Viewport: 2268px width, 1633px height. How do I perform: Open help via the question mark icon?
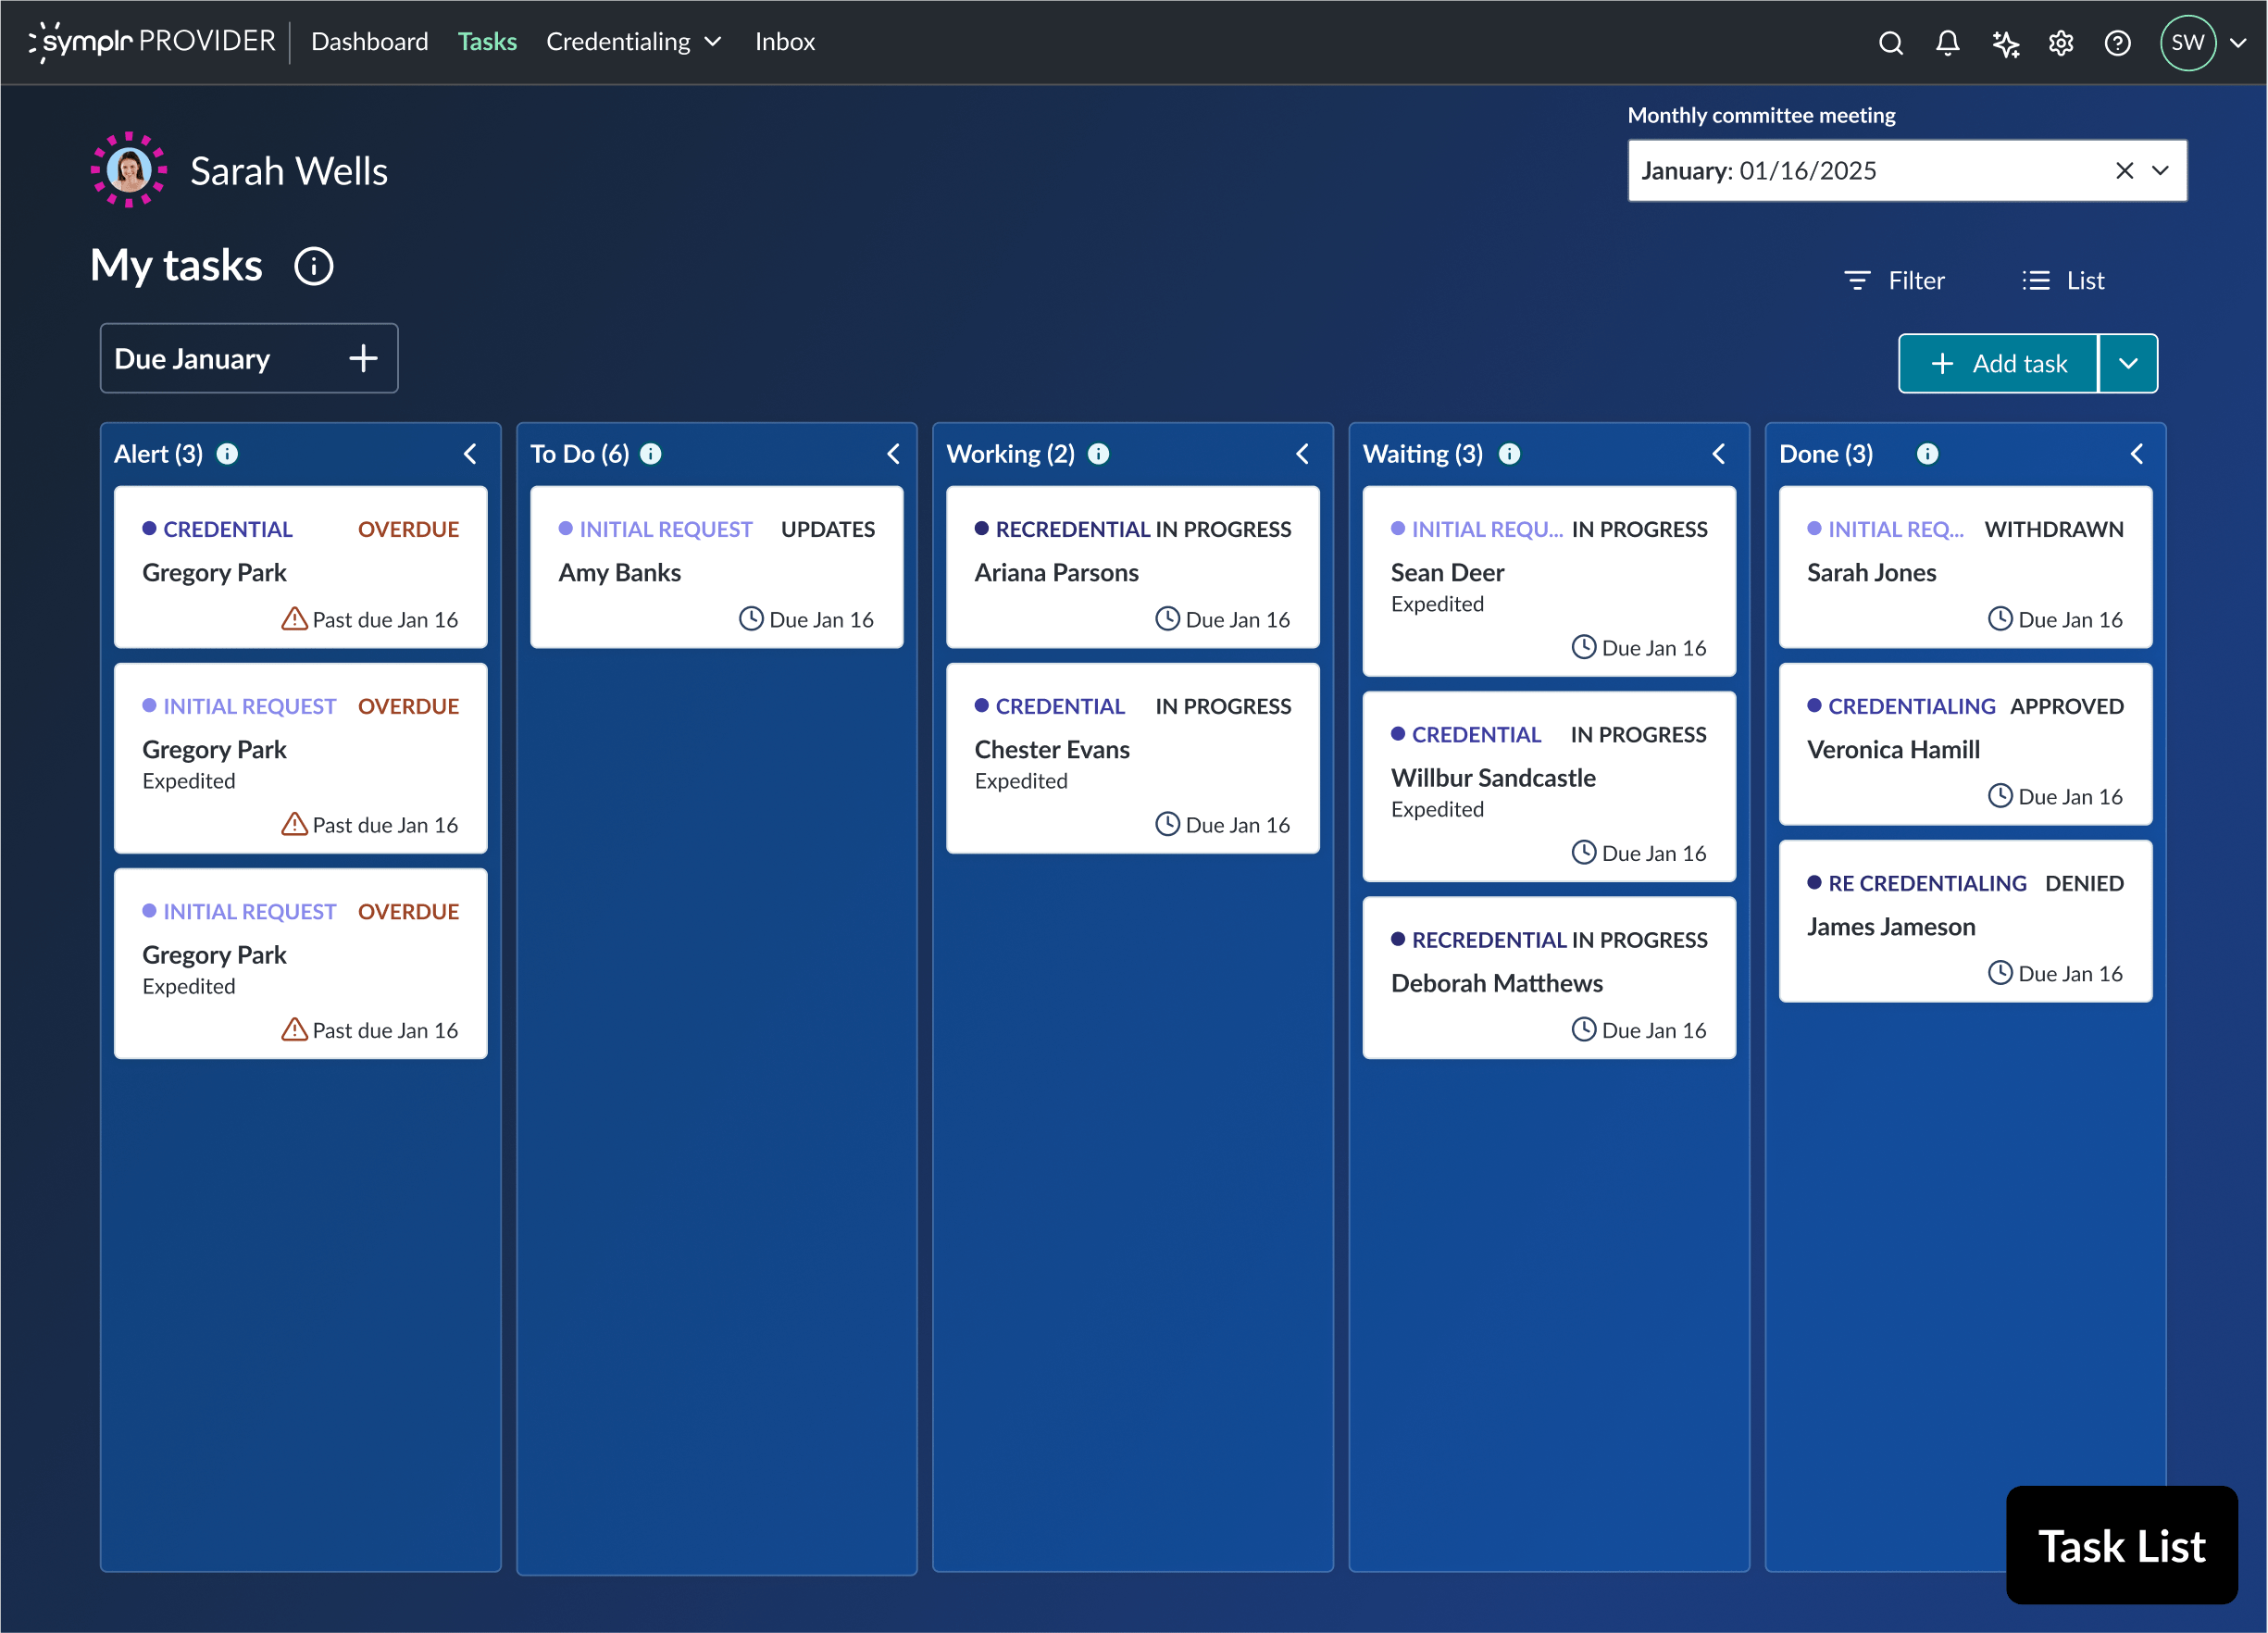tap(2117, 42)
